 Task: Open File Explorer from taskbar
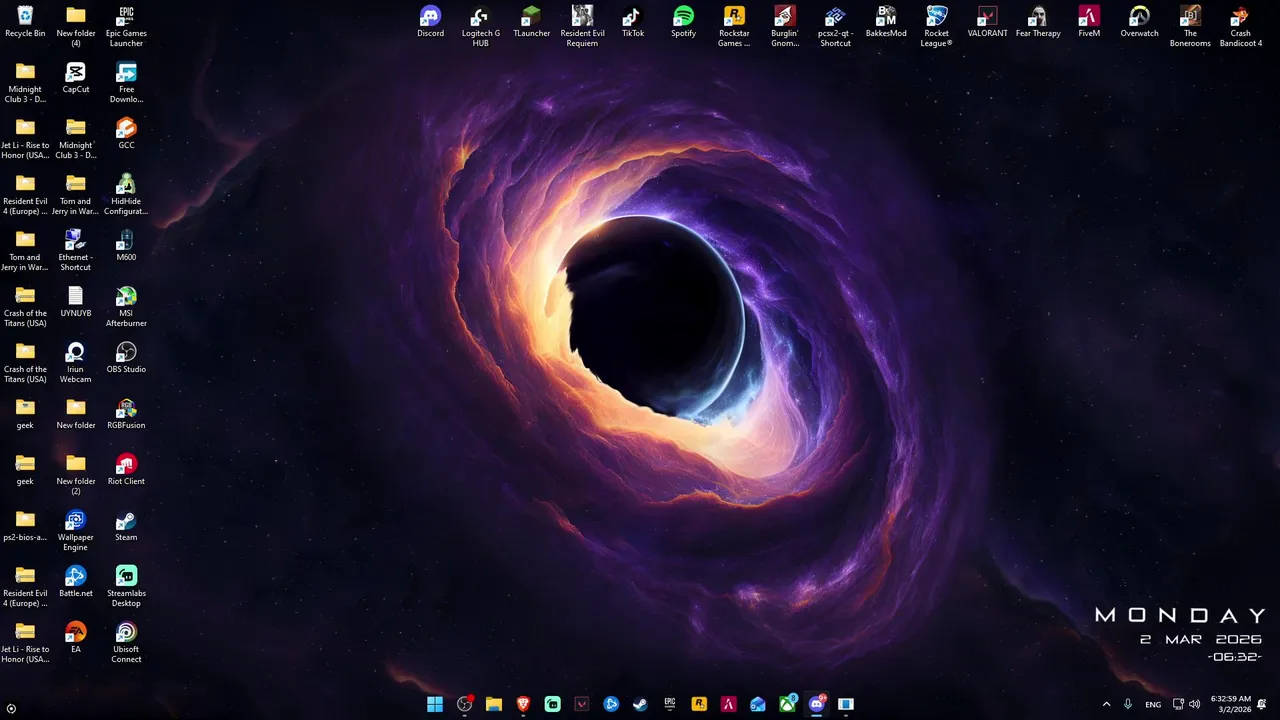pyautogui.click(x=494, y=704)
